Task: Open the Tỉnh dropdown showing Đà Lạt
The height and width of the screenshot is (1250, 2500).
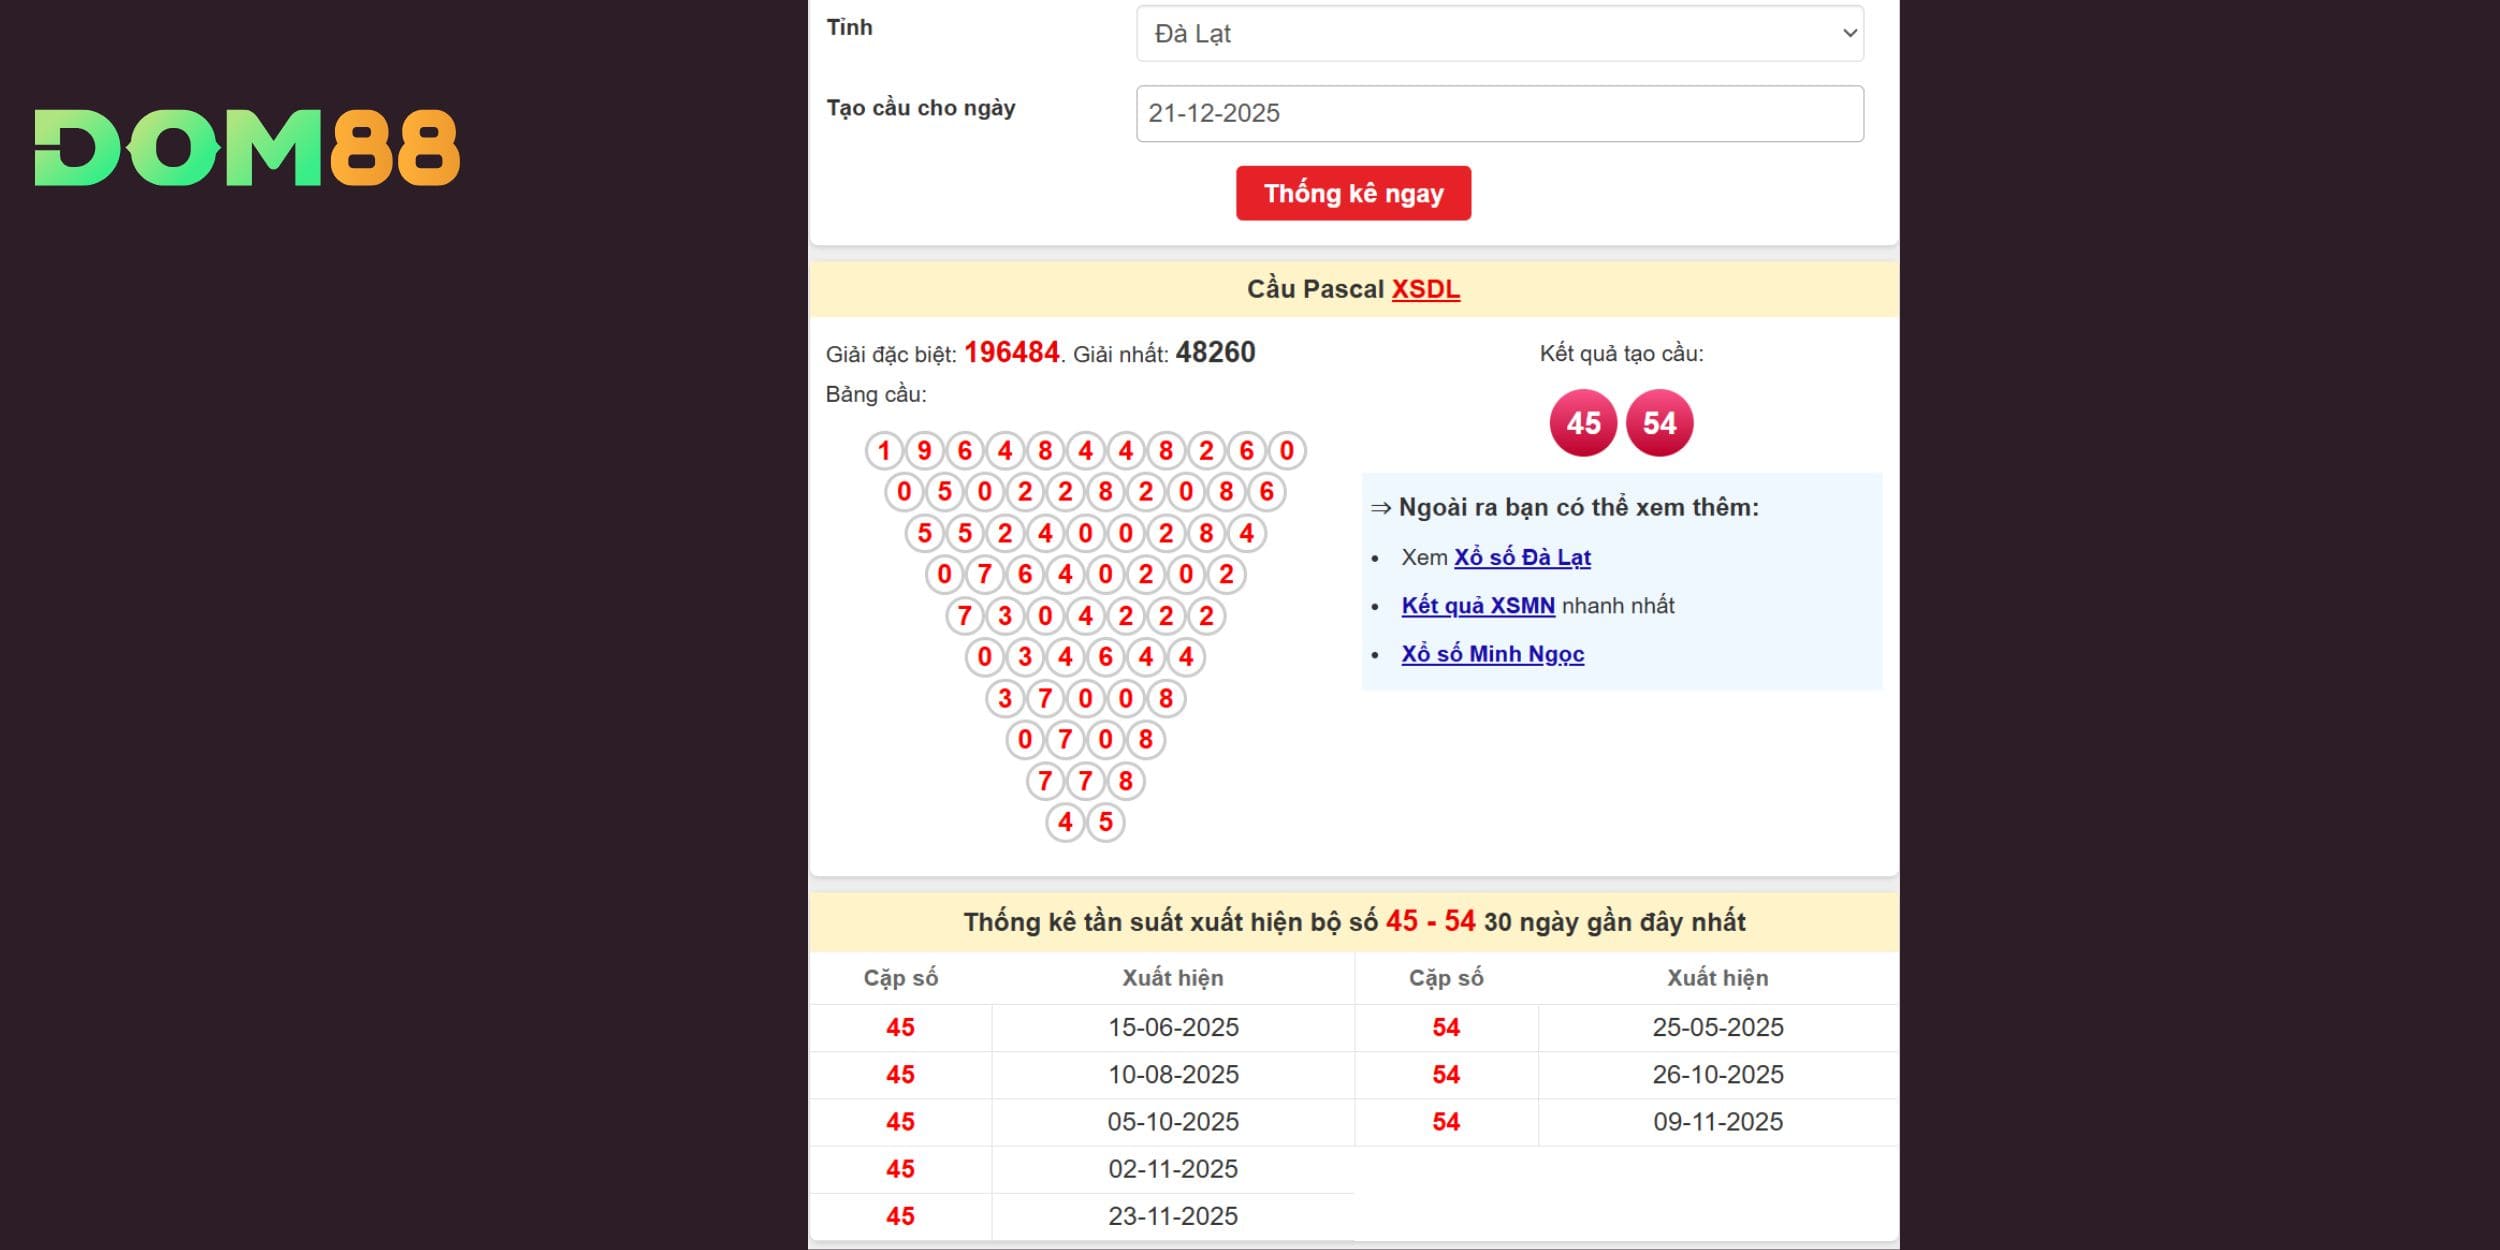Action: coord(1499,34)
